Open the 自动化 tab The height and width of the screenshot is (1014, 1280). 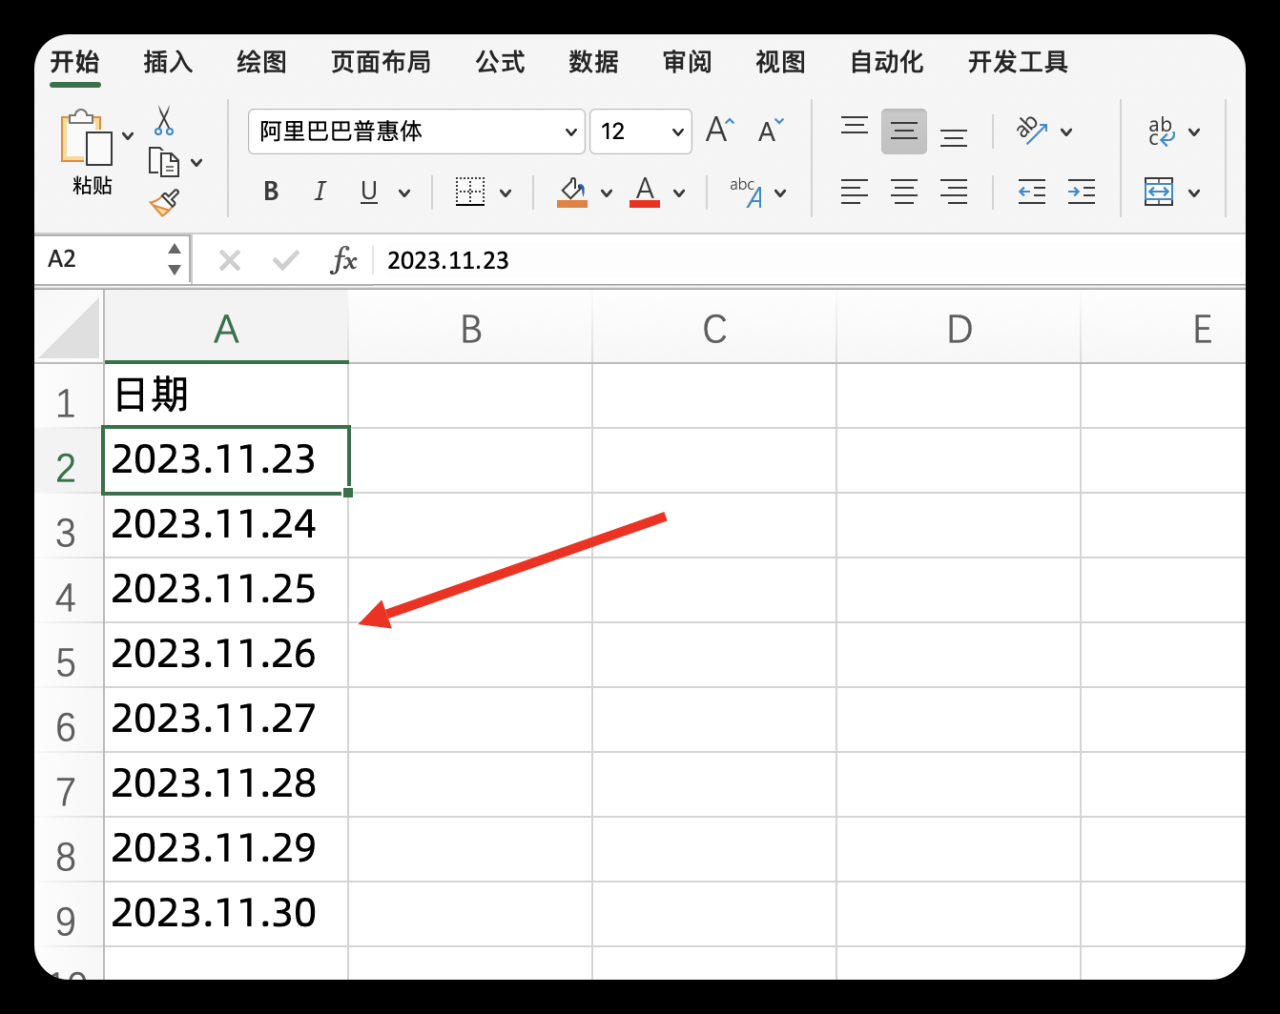pyautogui.click(x=887, y=62)
